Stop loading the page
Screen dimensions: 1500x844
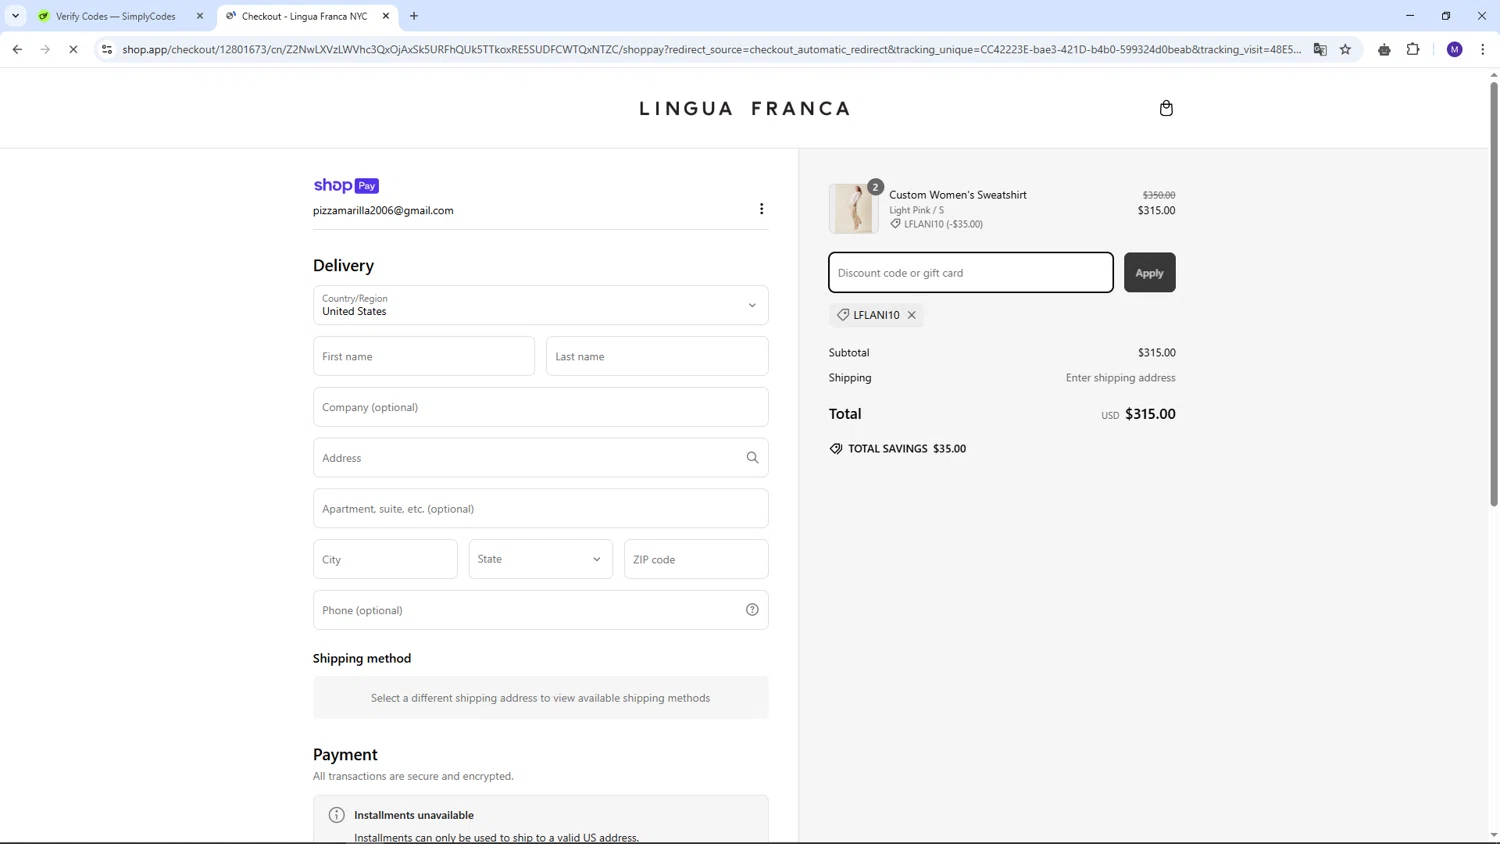coord(73,49)
